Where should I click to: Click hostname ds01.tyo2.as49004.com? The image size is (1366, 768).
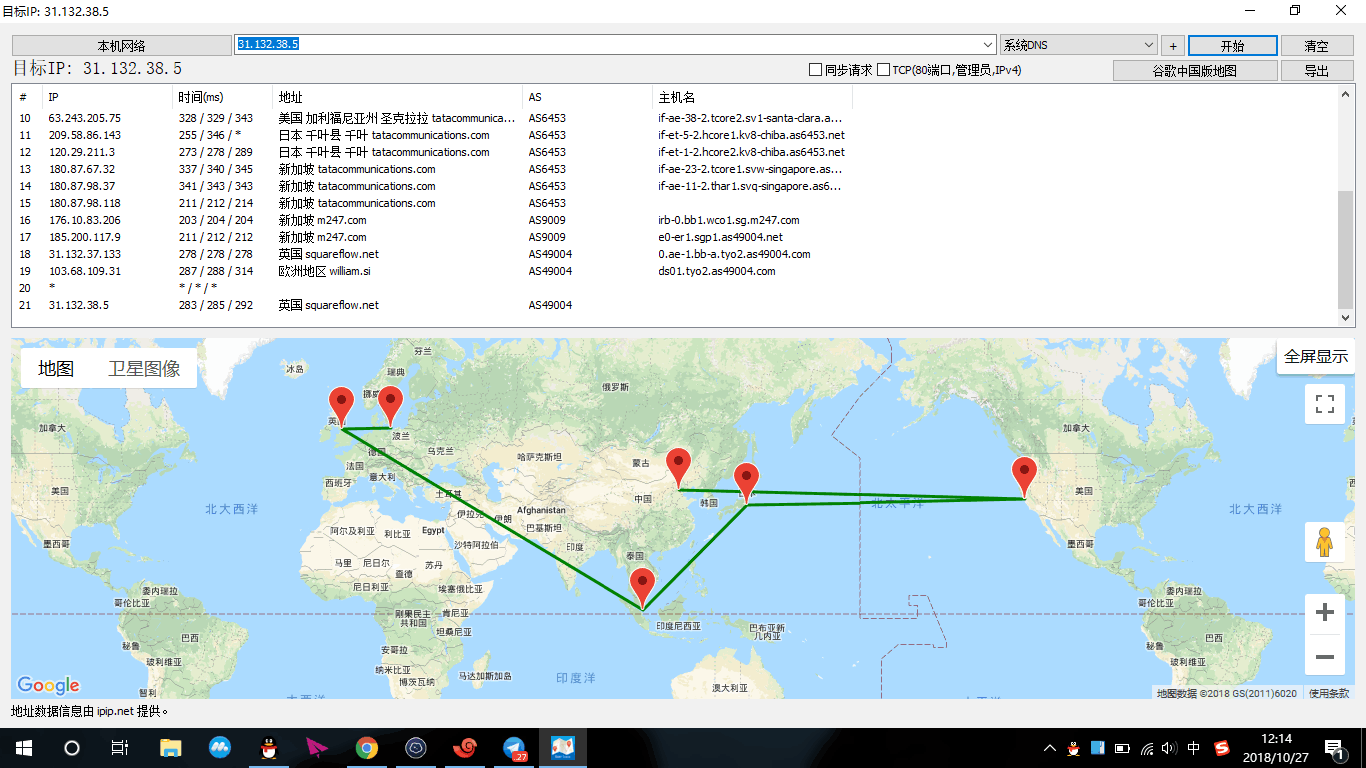coord(716,271)
